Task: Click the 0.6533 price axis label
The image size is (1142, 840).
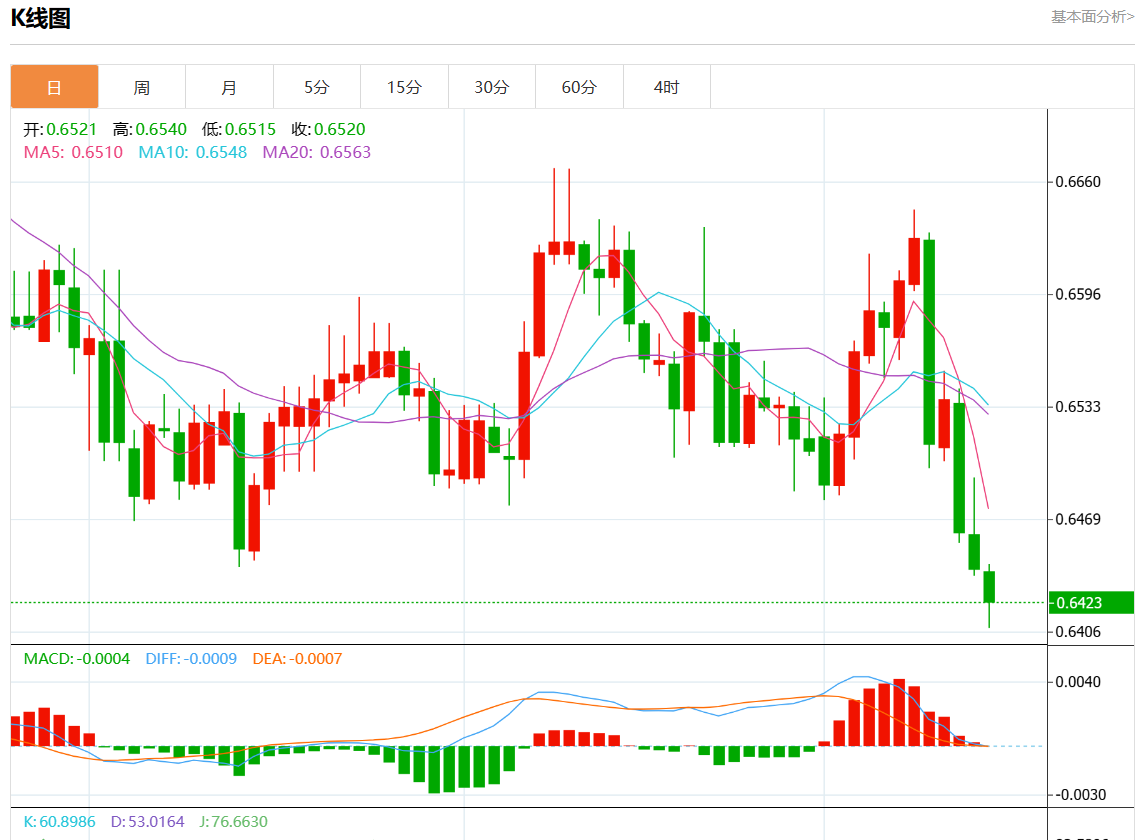Action: (x=1078, y=407)
